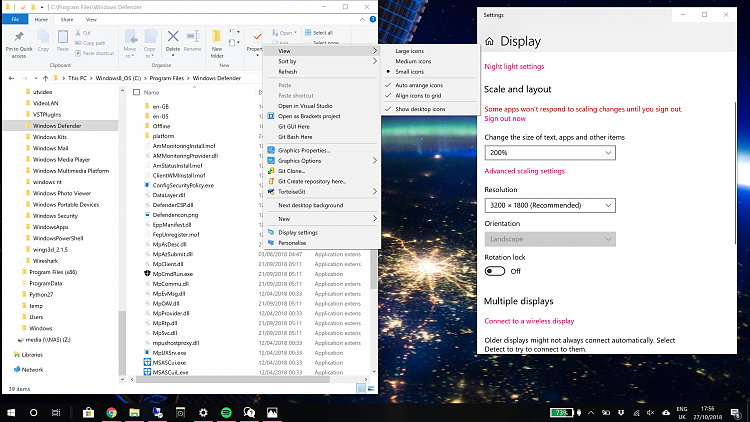Select Small icons radio option
This screenshot has height=422, width=750.
pos(409,72)
